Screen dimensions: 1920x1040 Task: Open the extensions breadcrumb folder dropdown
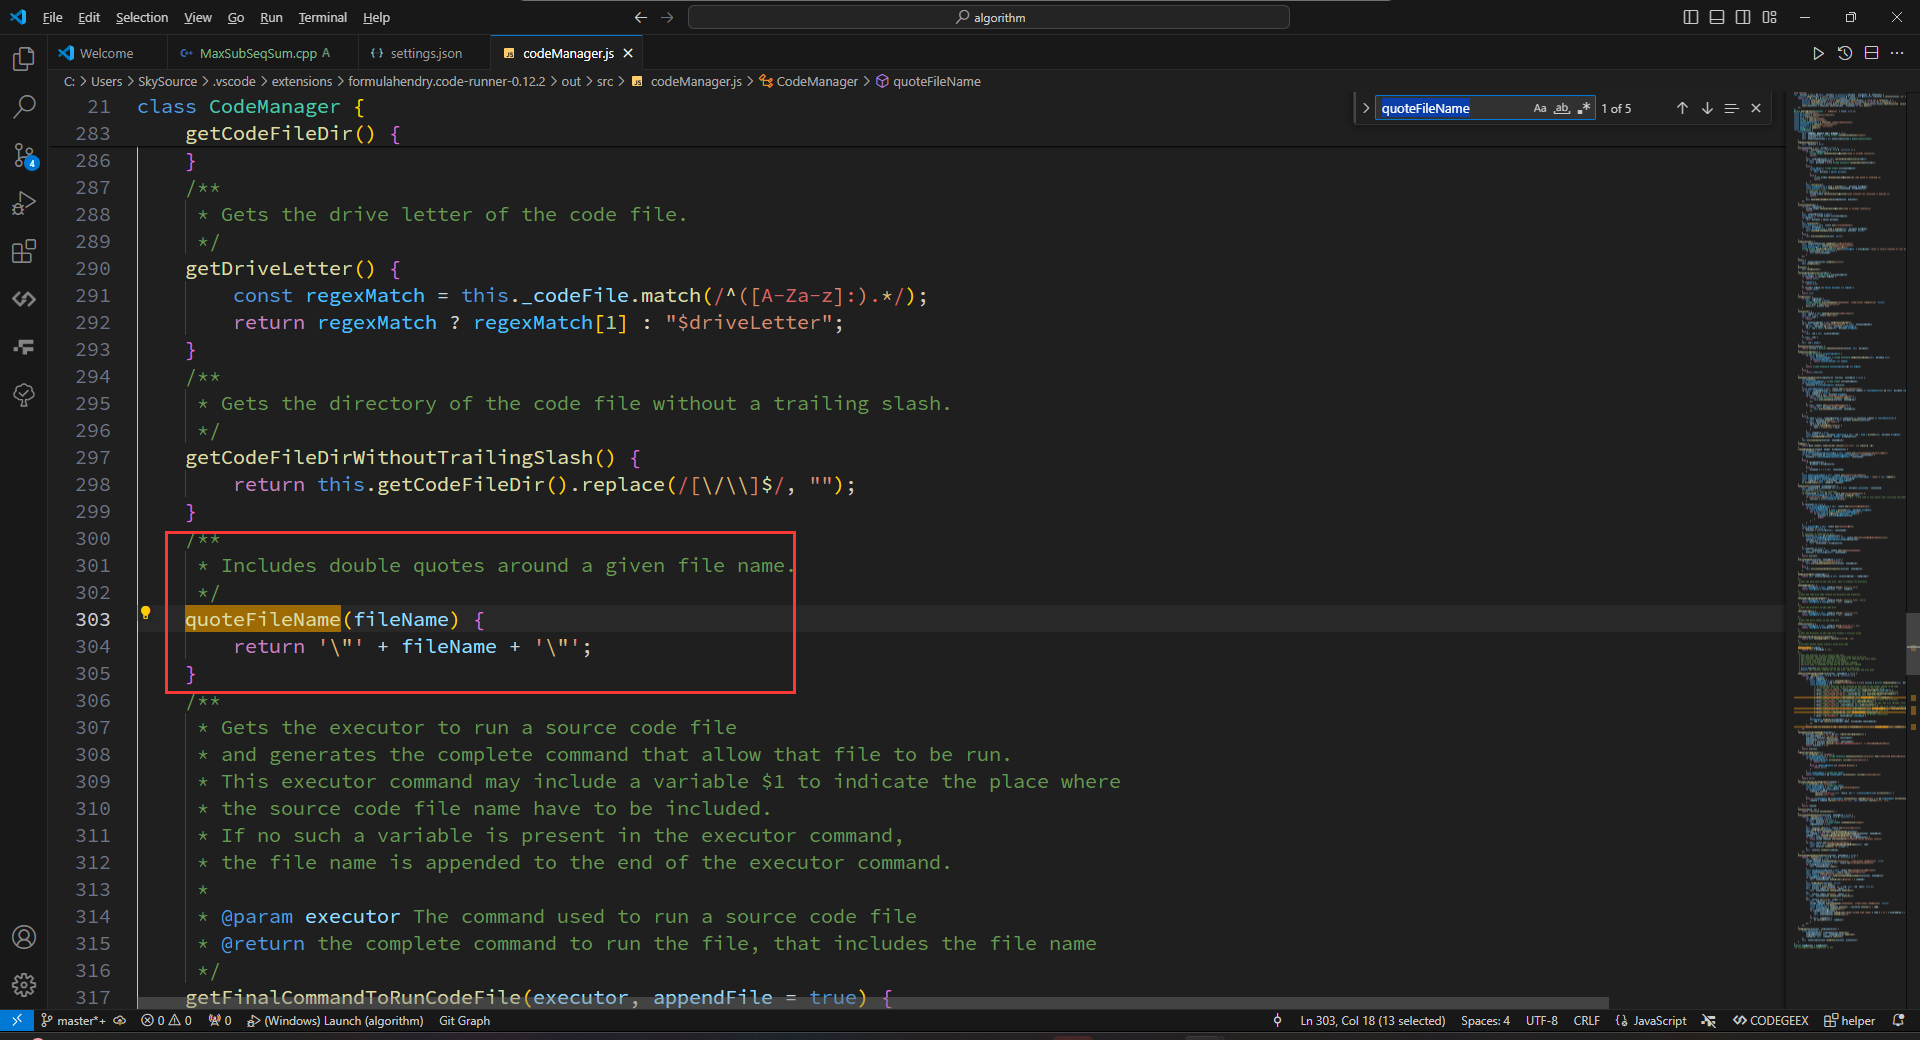pos(302,81)
